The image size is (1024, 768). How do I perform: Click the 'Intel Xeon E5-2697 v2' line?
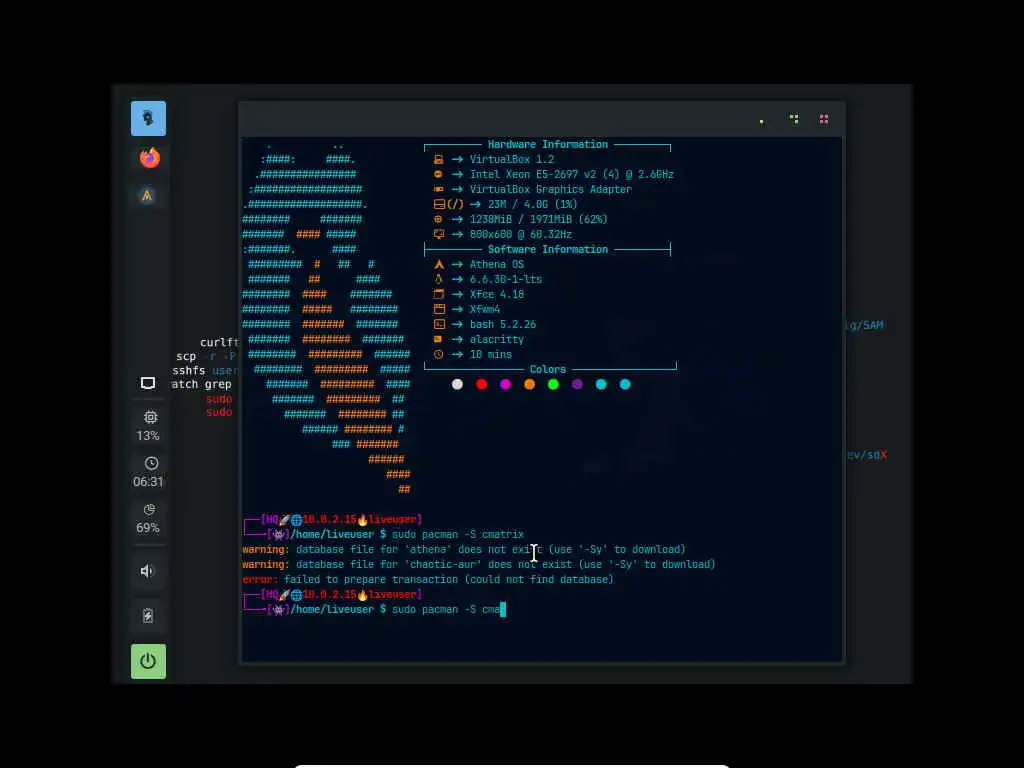[571, 174]
